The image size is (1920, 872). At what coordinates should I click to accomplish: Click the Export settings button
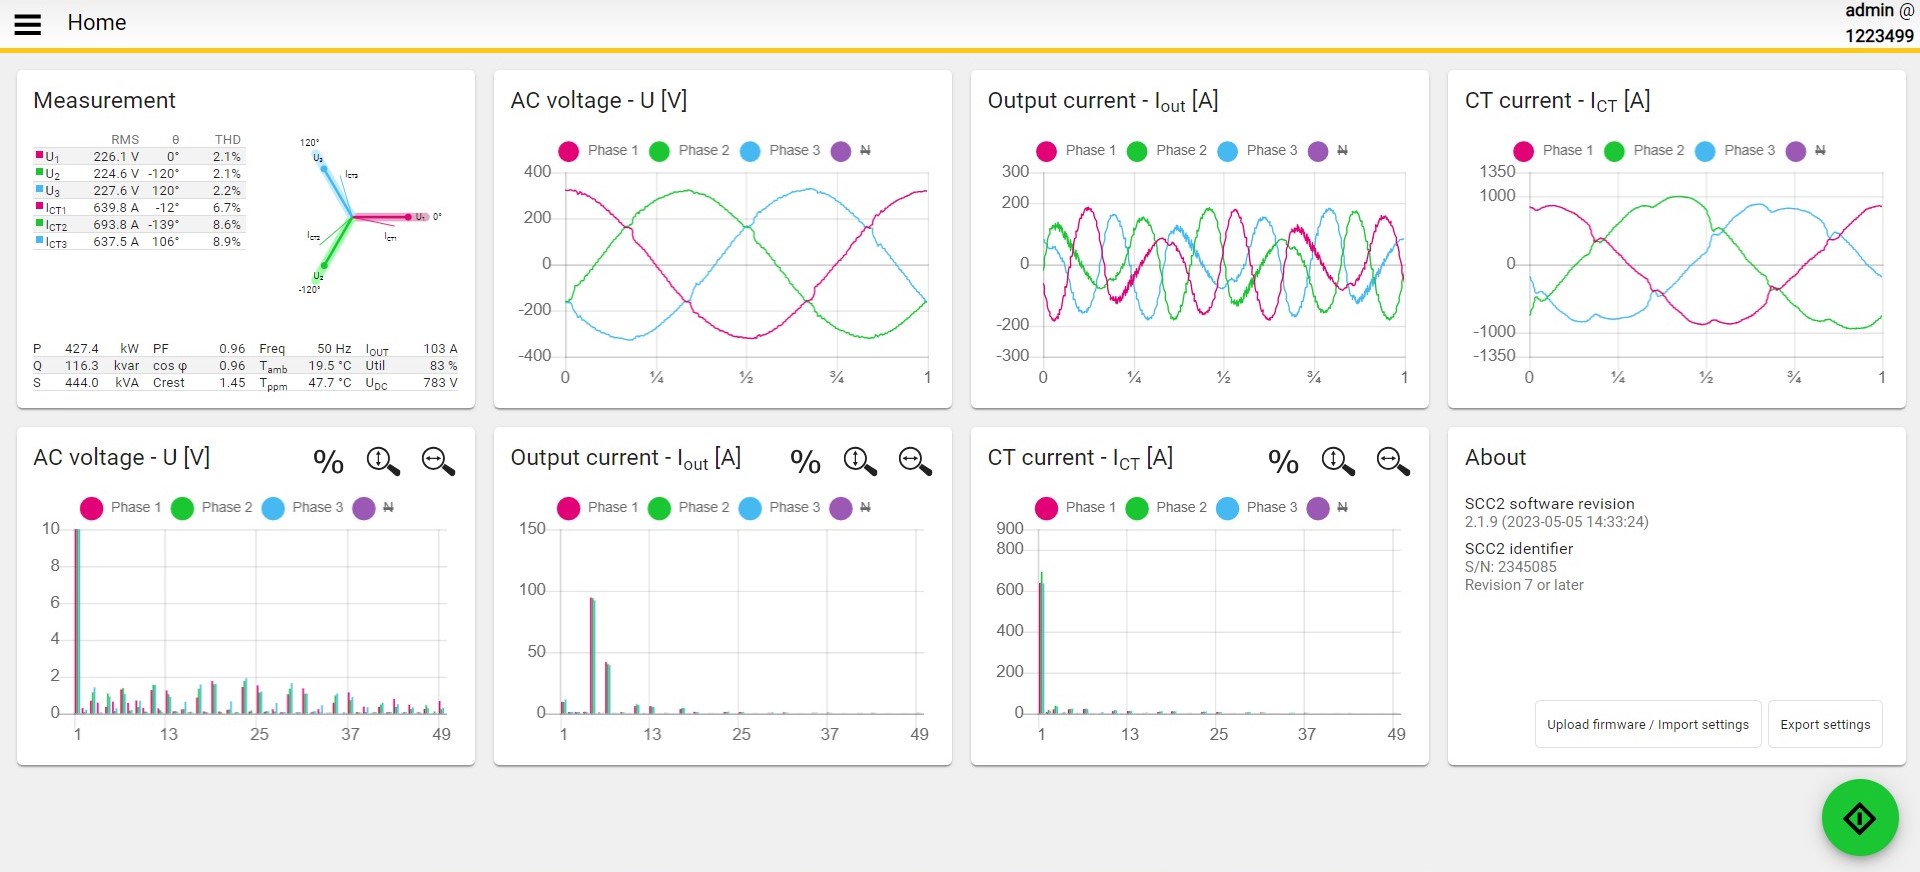point(1825,724)
